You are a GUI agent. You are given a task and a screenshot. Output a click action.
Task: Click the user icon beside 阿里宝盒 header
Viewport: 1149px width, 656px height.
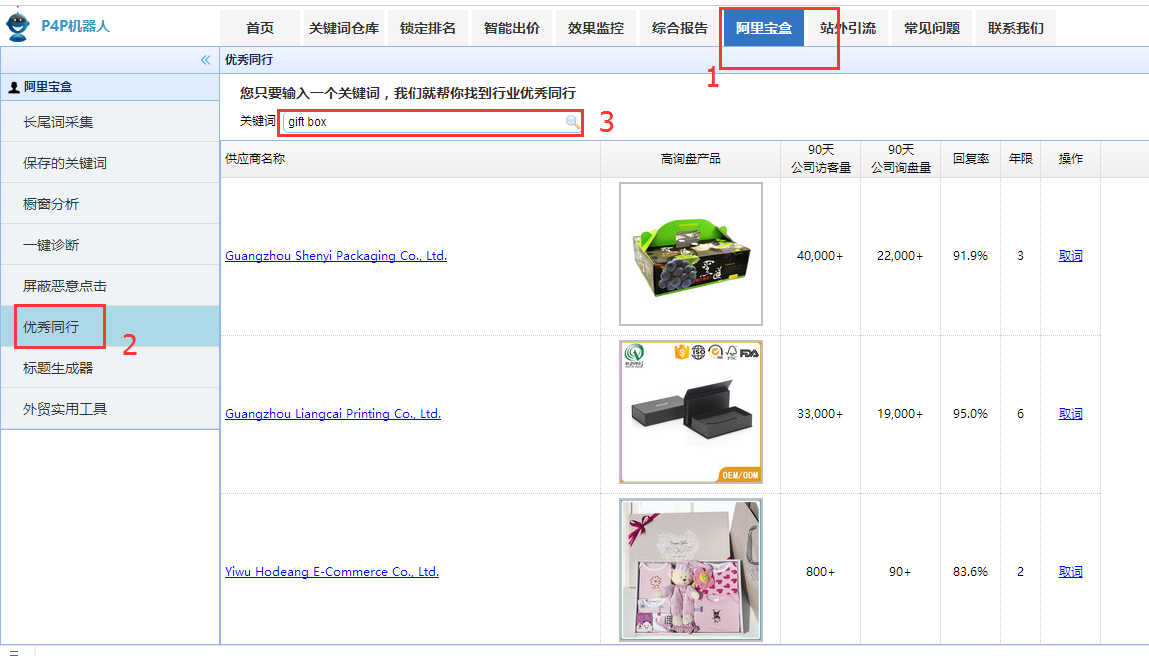pyautogui.click(x=13, y=87)
